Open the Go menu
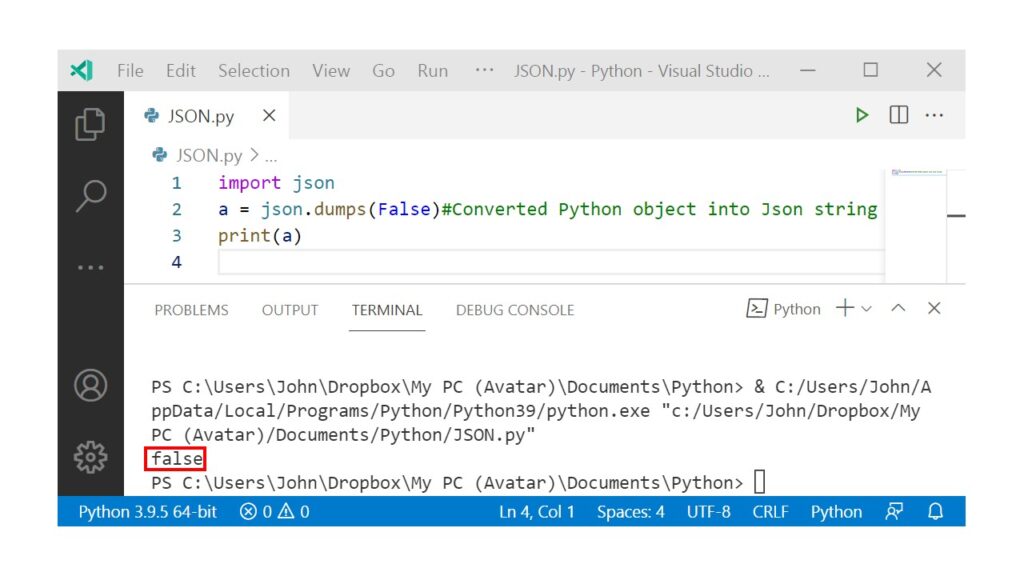Image resolution: width=1024 pixels, height=576 pixels. (383, 71)
